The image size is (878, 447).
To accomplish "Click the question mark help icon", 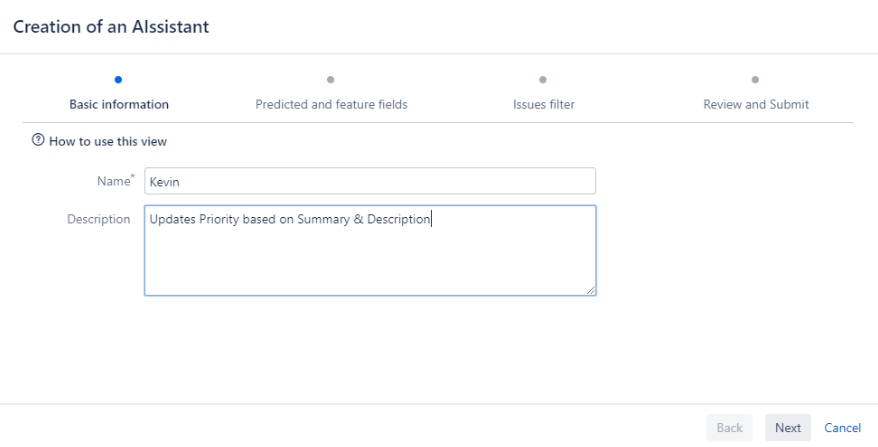I will [x=39, y=142].
